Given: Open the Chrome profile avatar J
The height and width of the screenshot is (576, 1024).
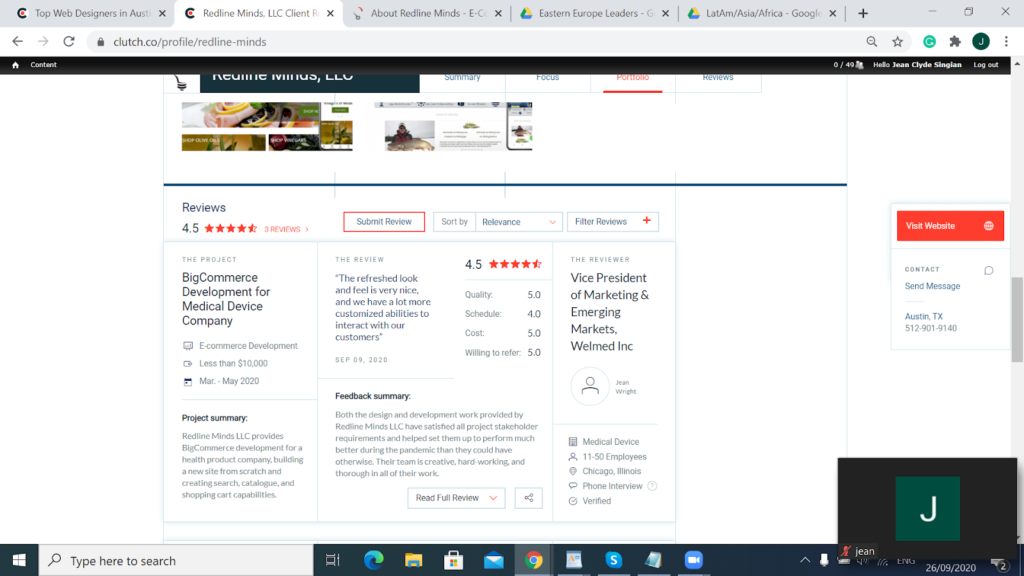Looking at the screenshot, I should click(981, 42).
